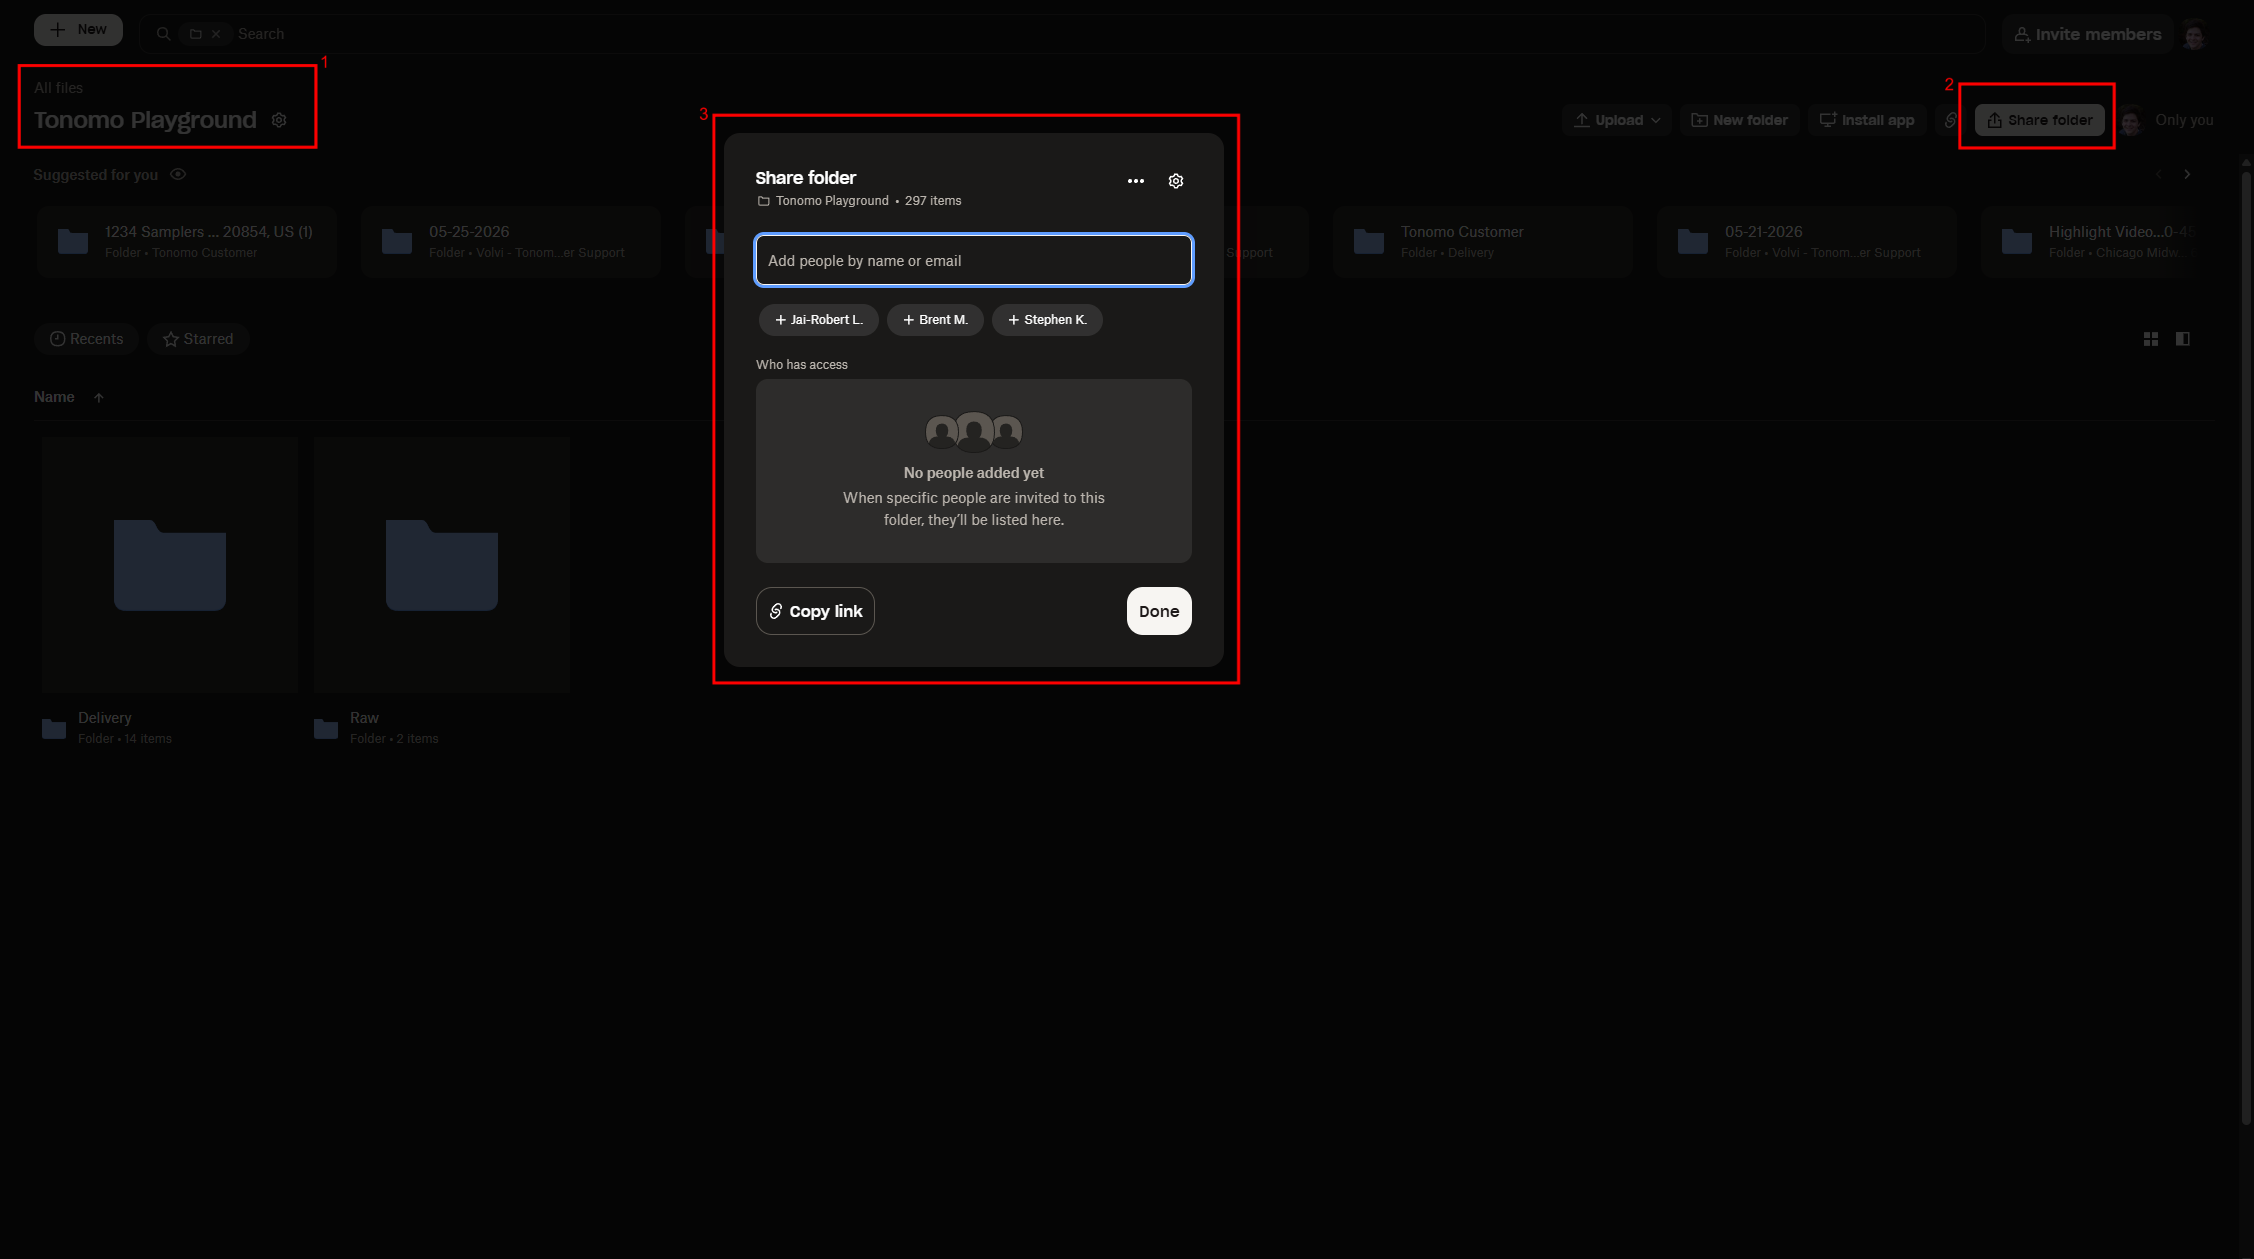Remove the folder filter chip in search
Viewport: 2254px width, 1259px height.
click(x=216, y=34)
